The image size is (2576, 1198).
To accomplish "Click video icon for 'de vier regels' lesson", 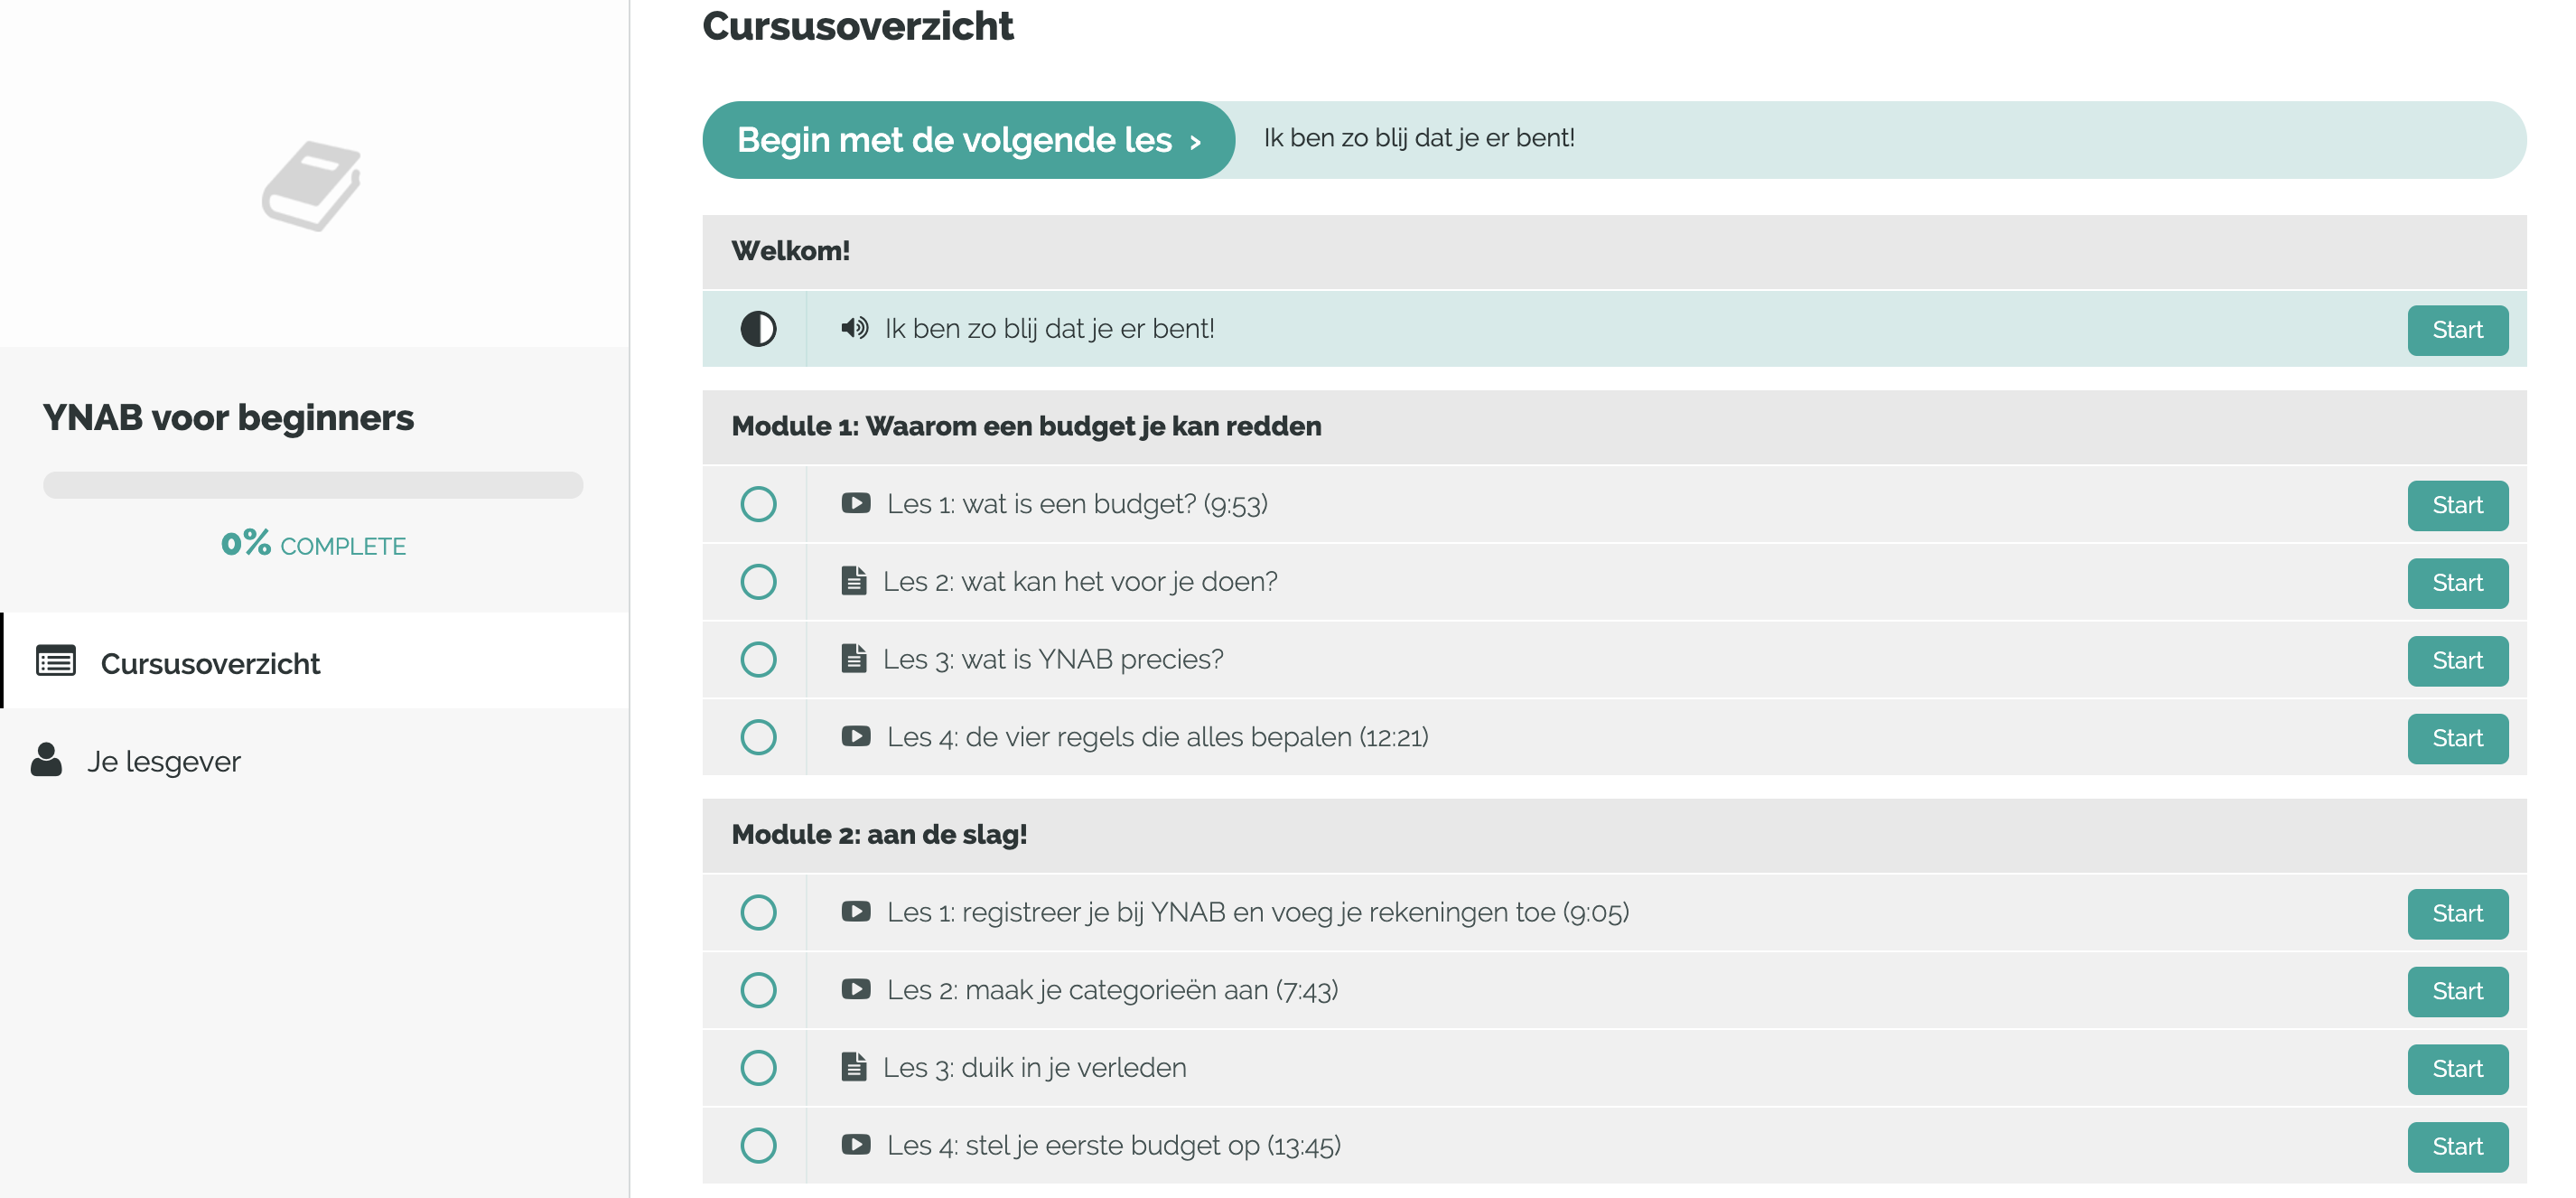I will click(855, 736).
